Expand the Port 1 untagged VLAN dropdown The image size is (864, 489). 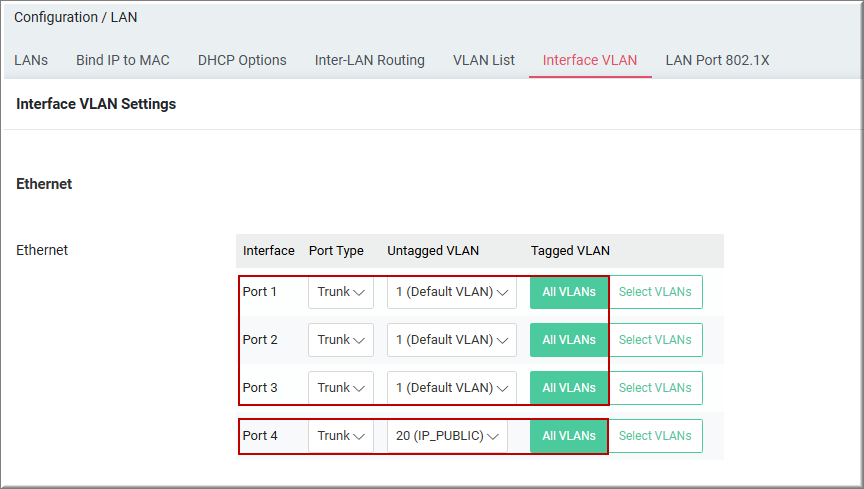click(x=451, y=292)
